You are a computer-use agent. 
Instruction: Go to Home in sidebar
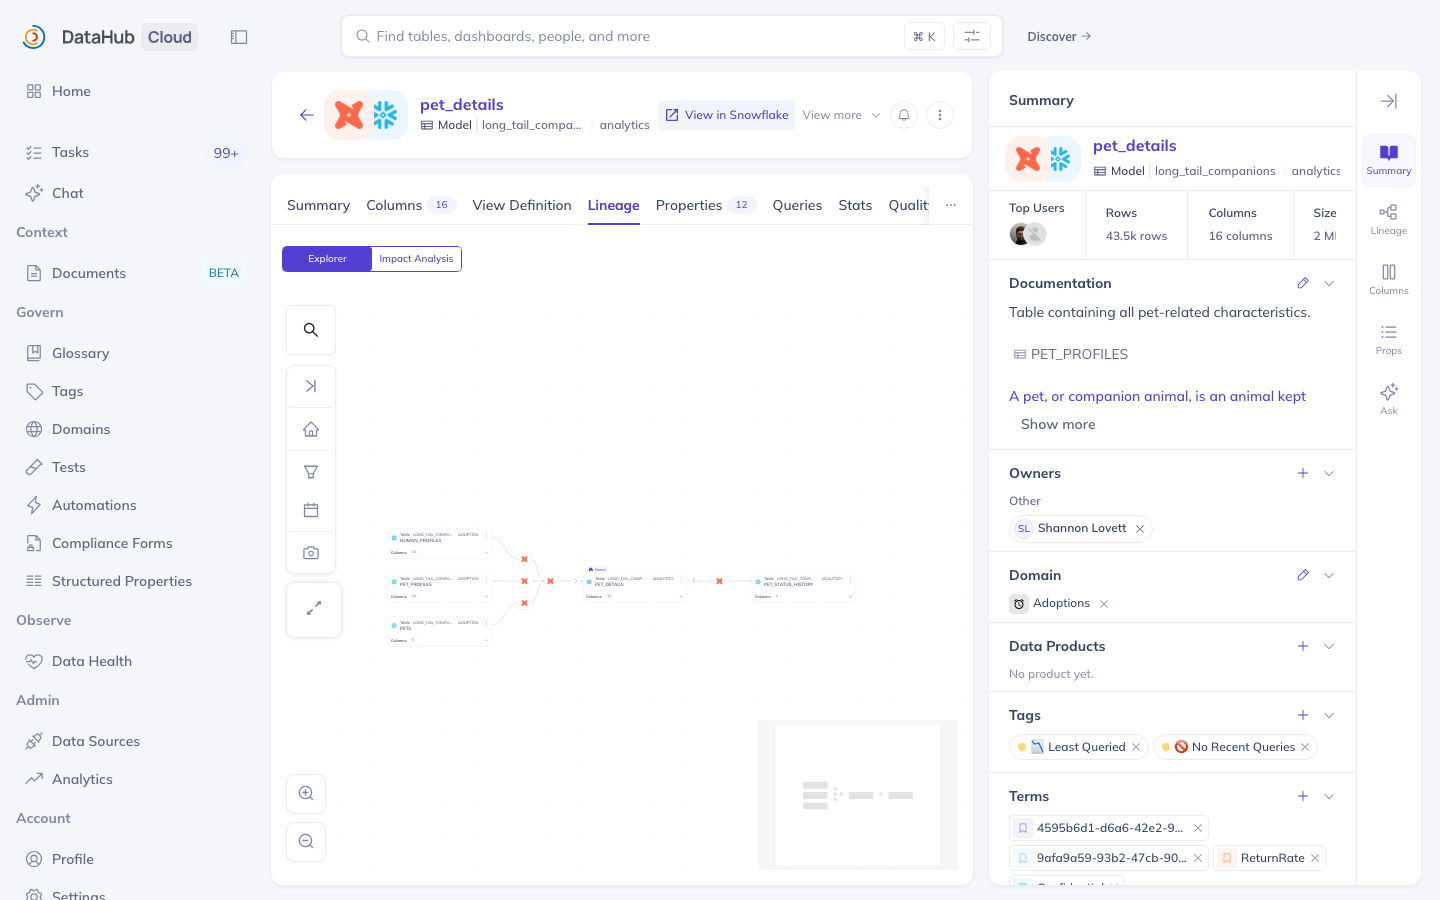[134, 91]
